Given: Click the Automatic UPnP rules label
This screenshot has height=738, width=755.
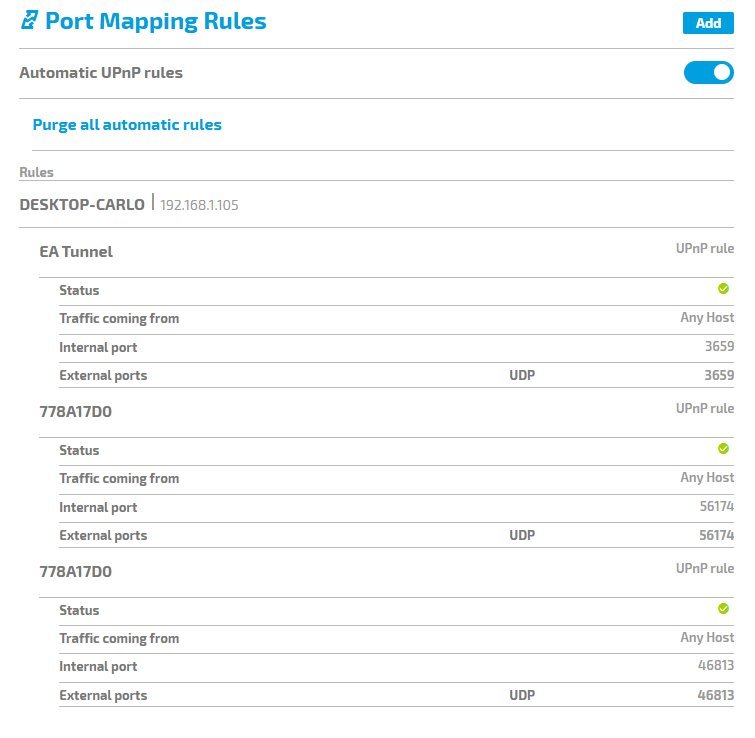Looking at the screenshot, I should pos(101,73).
